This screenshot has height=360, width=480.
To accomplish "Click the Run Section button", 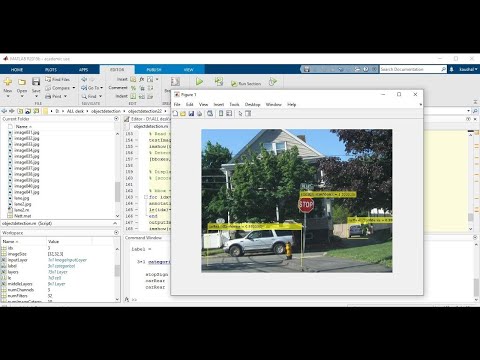I will pyautogui.click(x=246, y=84).
